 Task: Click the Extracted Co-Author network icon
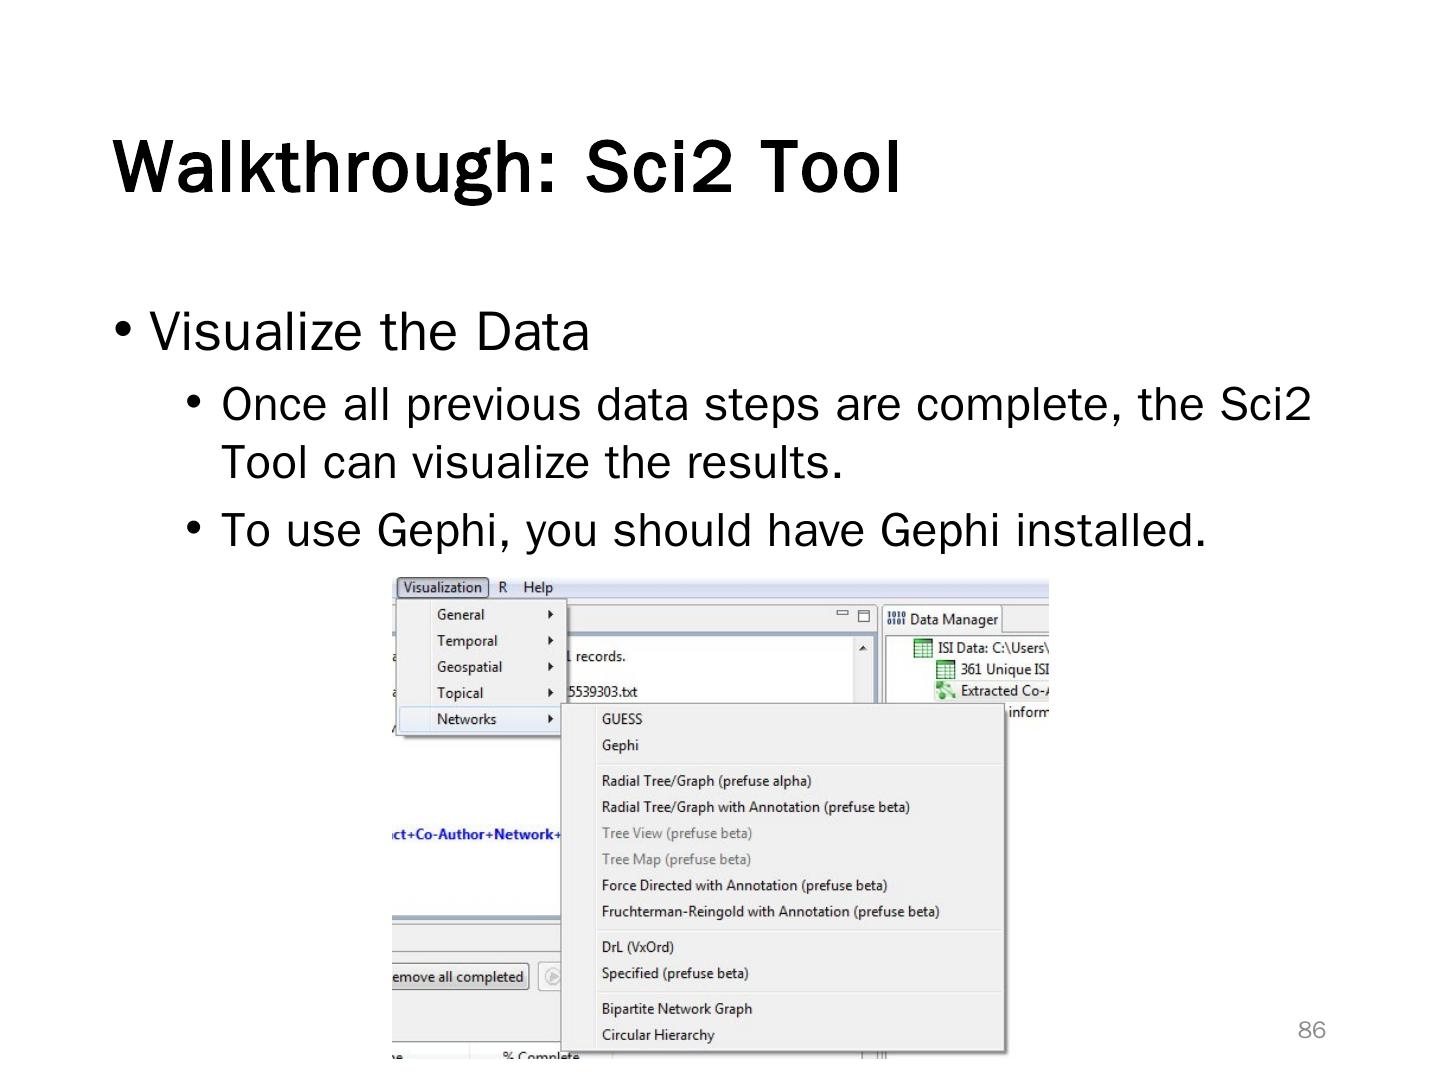point(945,691)
